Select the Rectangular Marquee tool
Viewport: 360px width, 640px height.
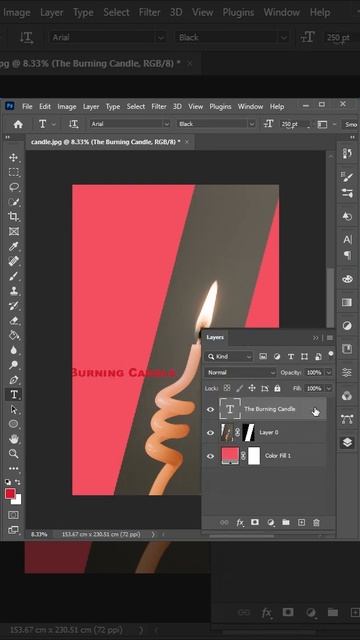(13, 172)
